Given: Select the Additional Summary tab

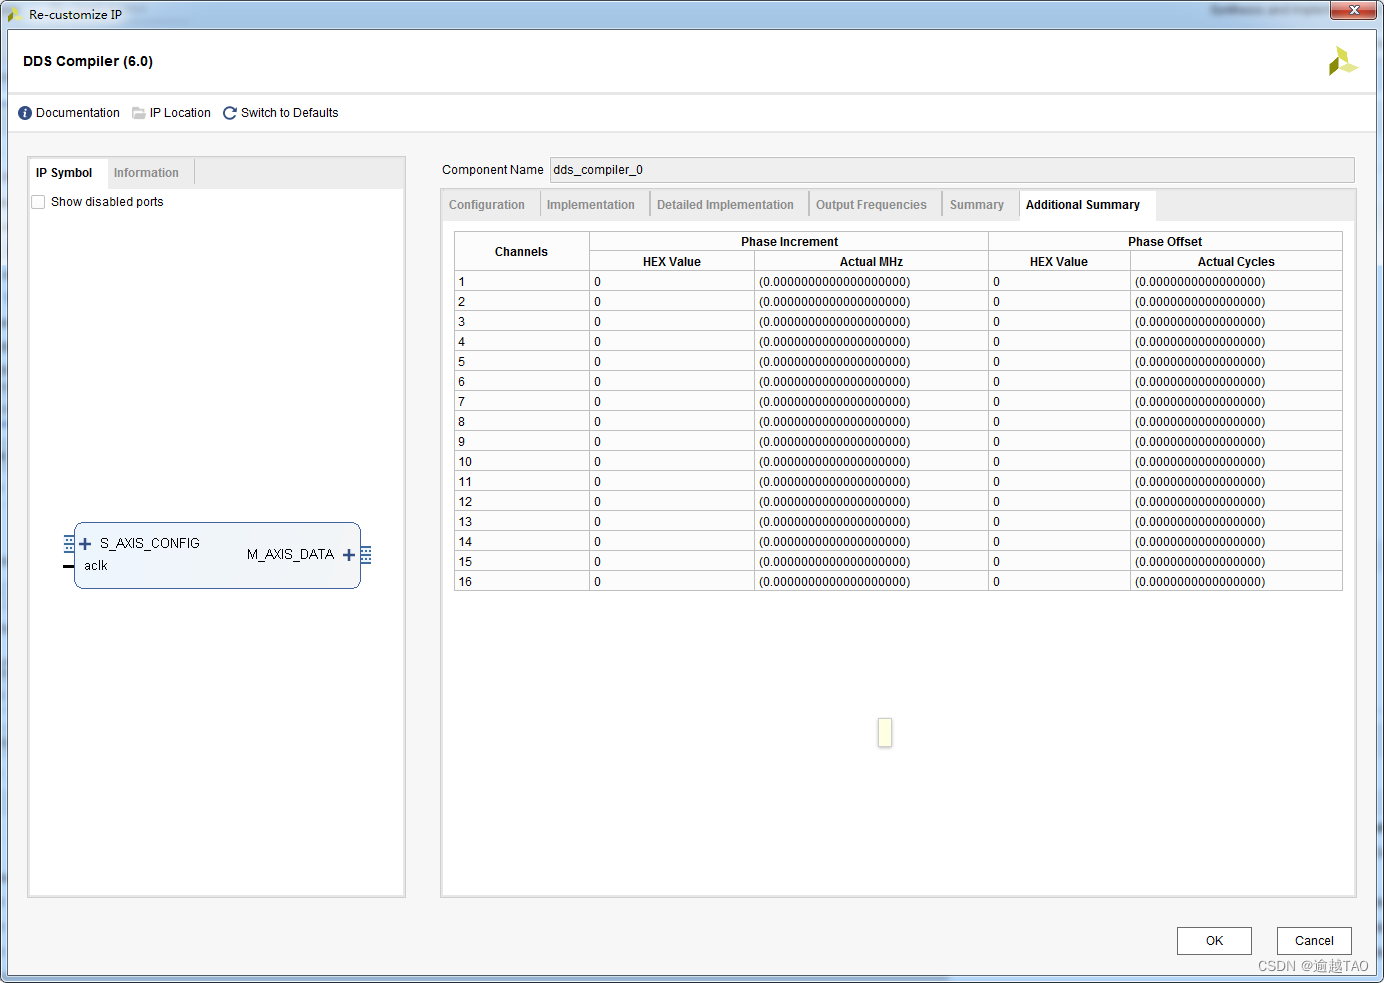Looking at the screenshot, I should pos(1083,205).
